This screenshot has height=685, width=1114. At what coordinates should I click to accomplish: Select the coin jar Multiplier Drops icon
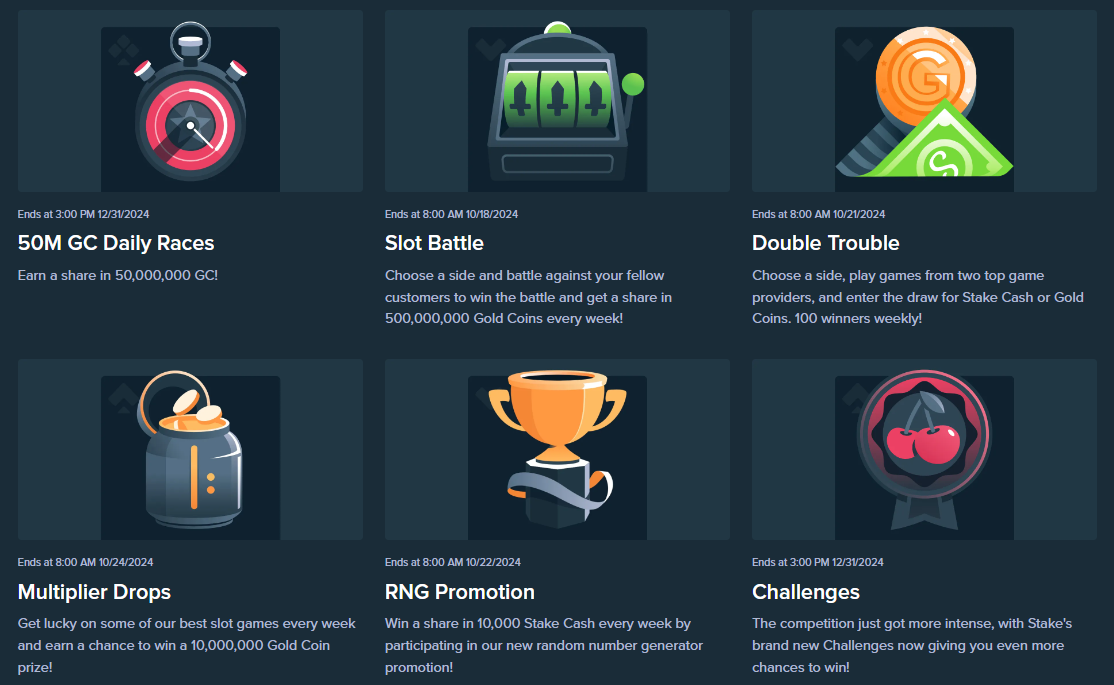pyautogui.click(x=190, y=449)
